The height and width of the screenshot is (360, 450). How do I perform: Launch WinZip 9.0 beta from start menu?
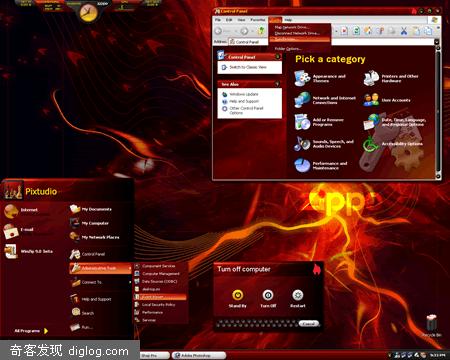click(28, 251)
